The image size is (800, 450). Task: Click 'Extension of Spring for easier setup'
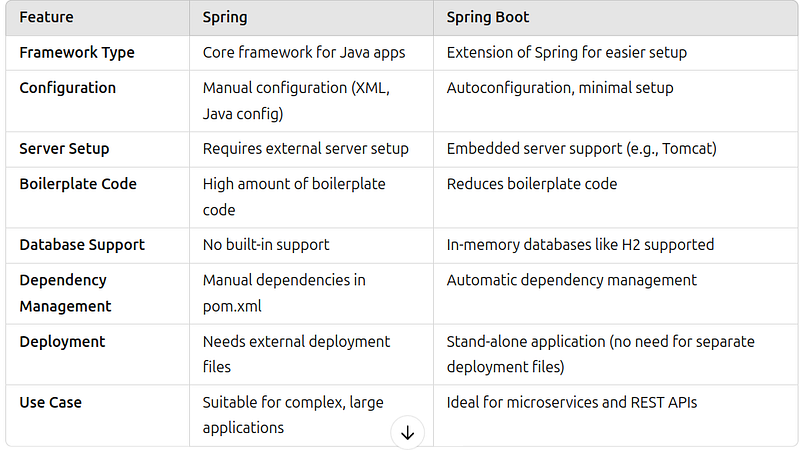[x=567, y=53]
